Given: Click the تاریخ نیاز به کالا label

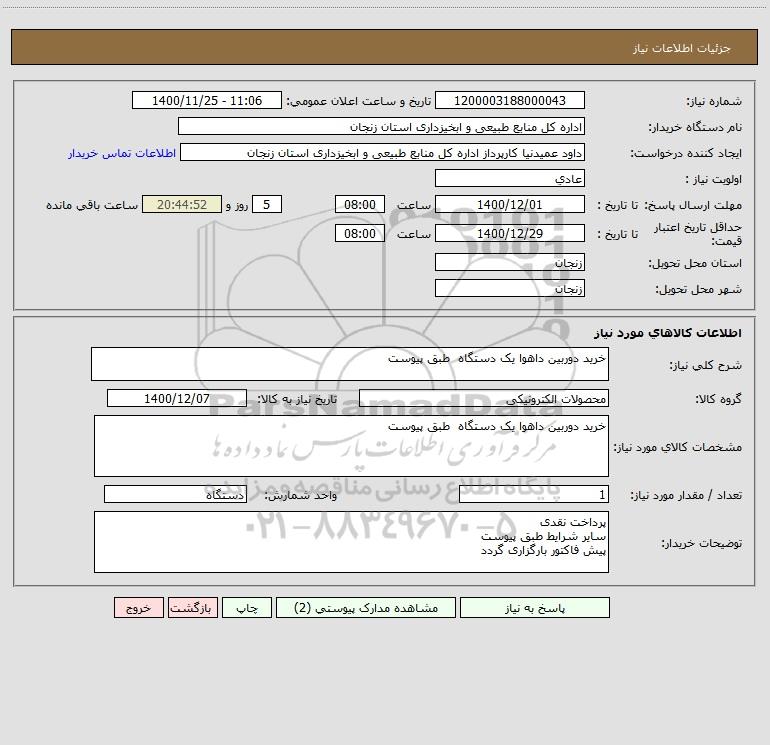Looking at the screenshot, I should tap(297, 399).
